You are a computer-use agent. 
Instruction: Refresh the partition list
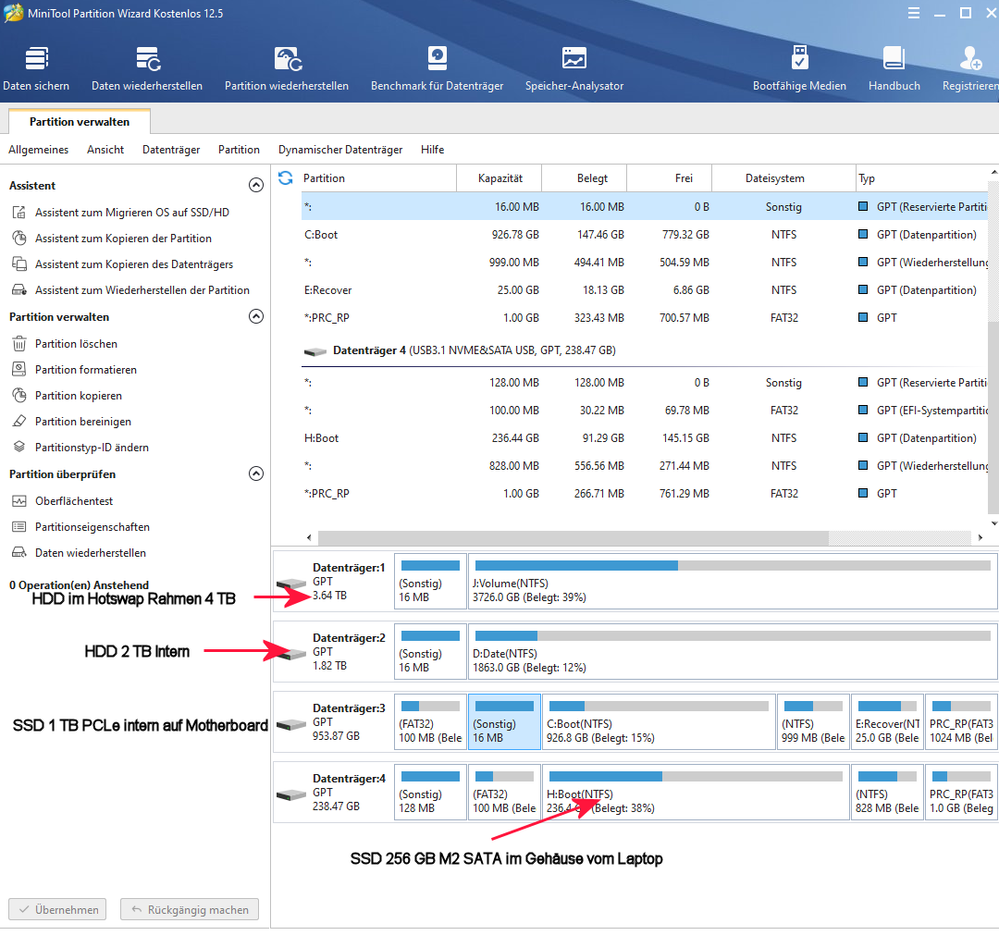[284, 177]
